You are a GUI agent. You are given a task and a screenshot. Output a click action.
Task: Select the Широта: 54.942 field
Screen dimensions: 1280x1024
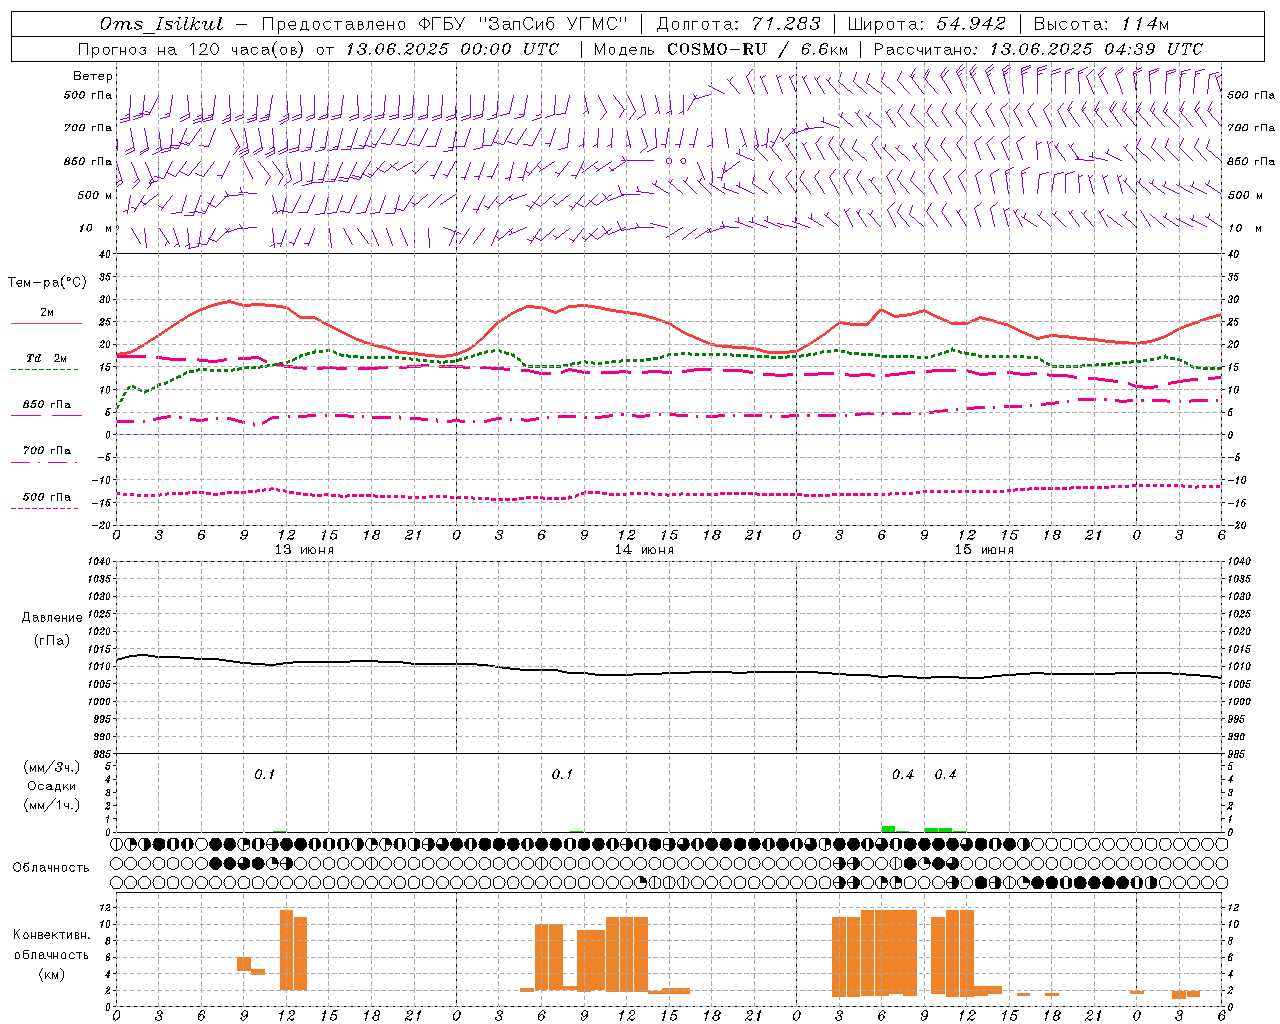pos(926,24)
